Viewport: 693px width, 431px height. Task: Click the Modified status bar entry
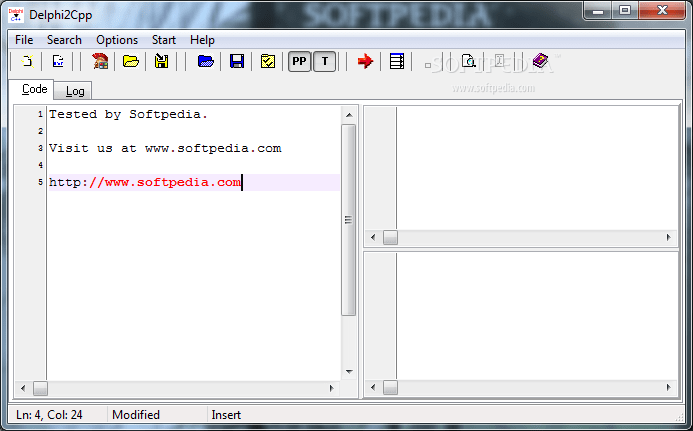pyautogui.click(x=136, y=415)
